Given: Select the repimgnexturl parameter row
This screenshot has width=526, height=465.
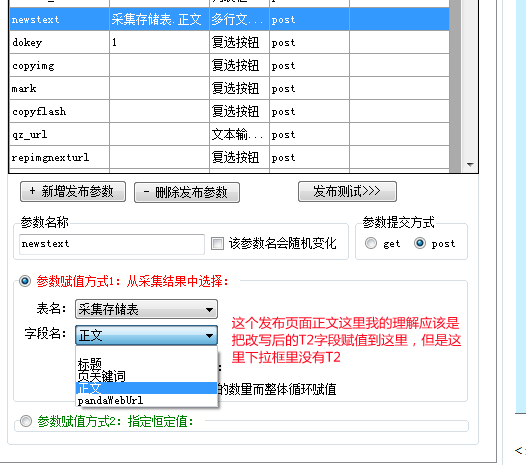Looking at the screenshot, I should [x=229, y=157].
